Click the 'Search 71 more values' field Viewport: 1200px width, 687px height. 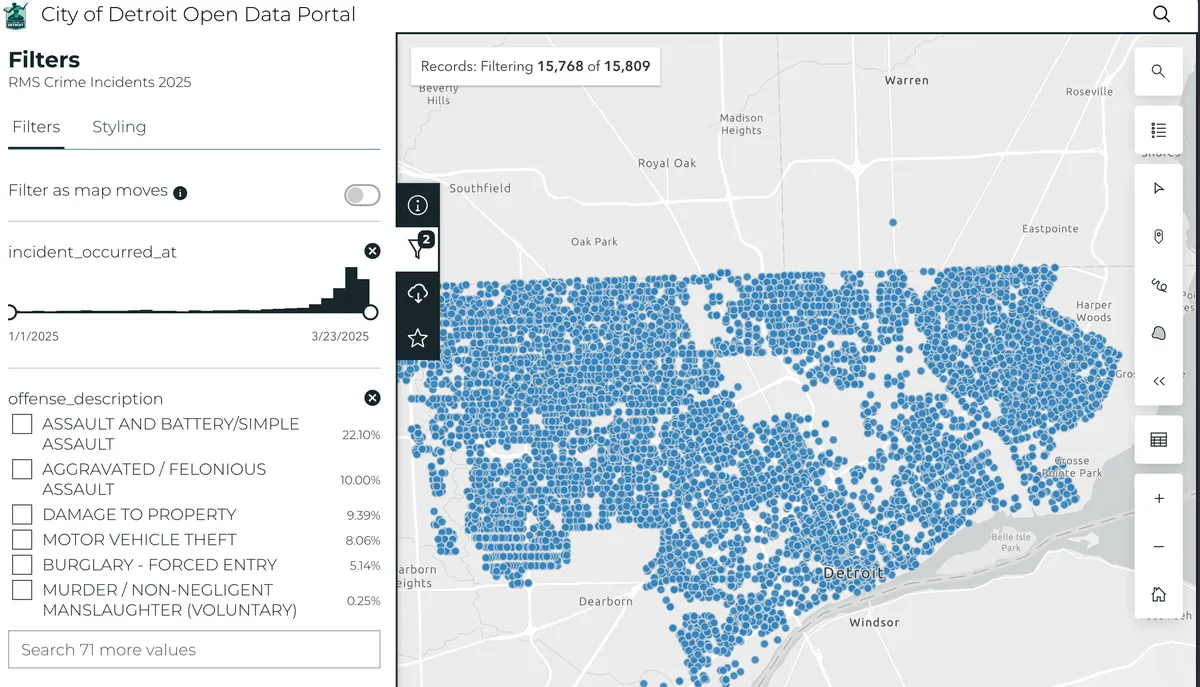(x=194, y=650)
